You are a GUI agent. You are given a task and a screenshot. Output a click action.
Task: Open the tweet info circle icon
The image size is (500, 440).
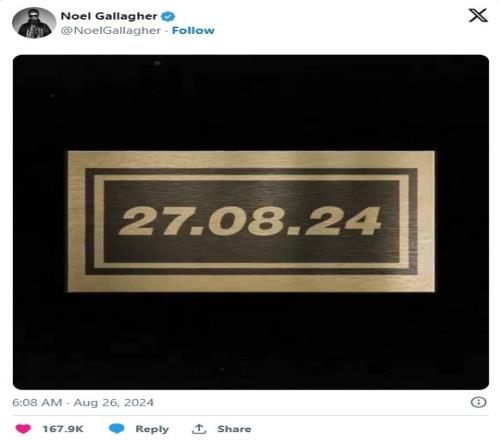click(478, 402)
